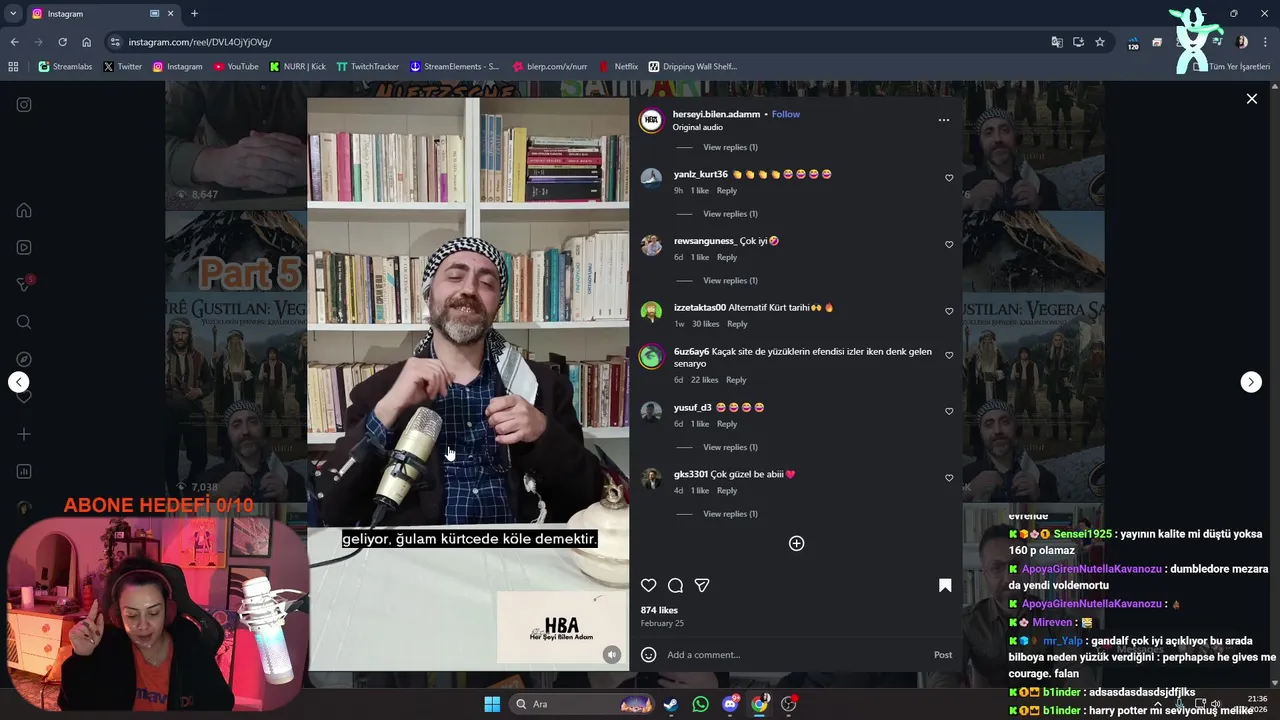Like 6uz6ay6's comment
The height and width of the screenshot is (720, 1280).
949,355
